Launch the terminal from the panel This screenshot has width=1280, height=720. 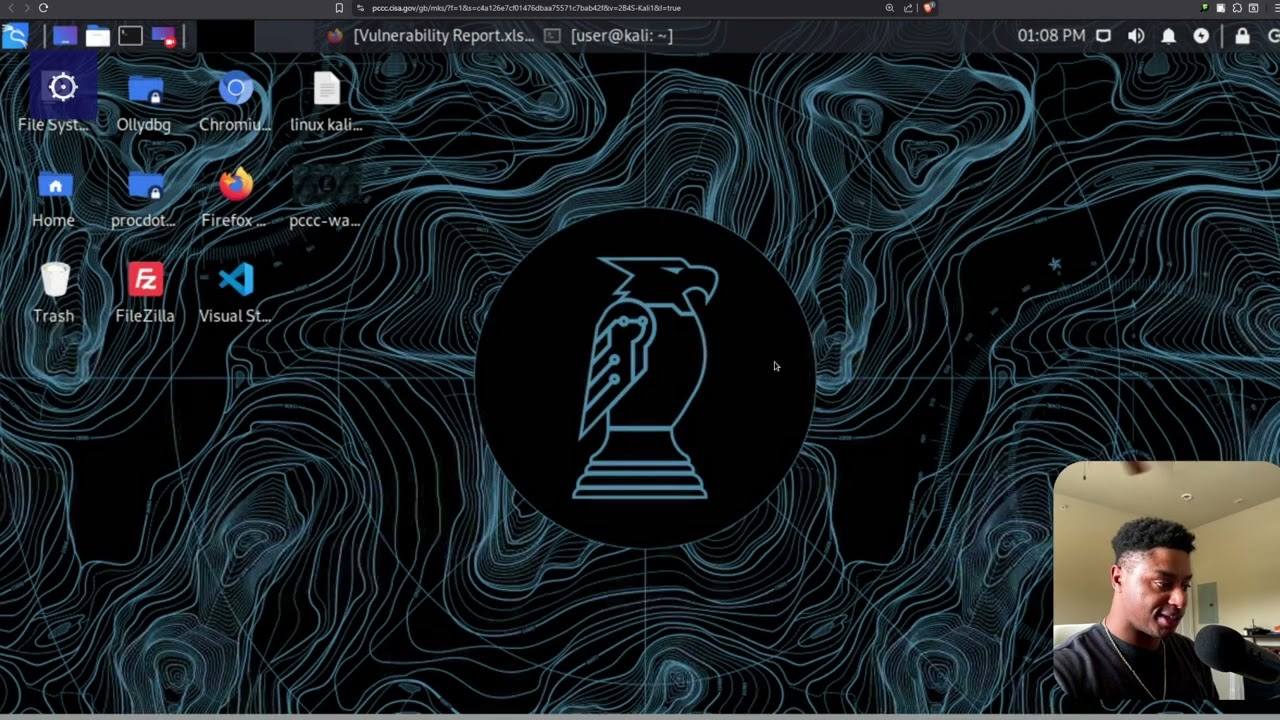[130, 36]
